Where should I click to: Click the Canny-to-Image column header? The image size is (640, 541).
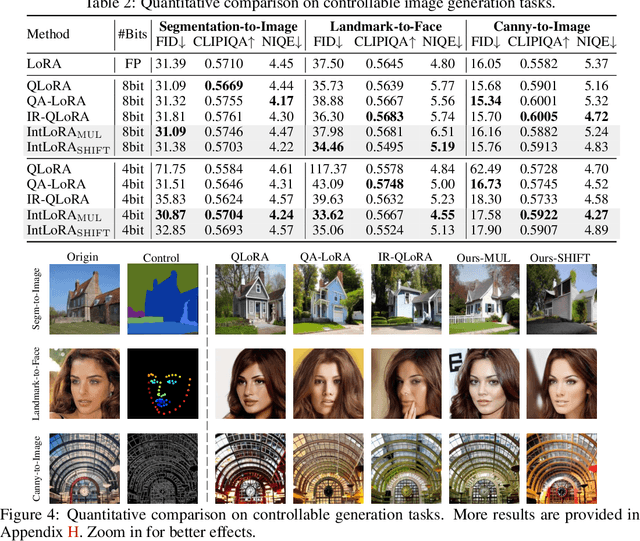coord(542,27)
